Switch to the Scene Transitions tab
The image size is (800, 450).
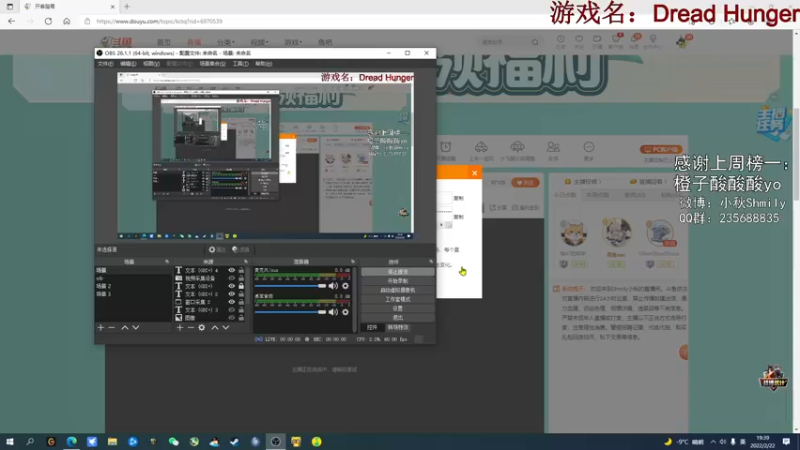398,328
